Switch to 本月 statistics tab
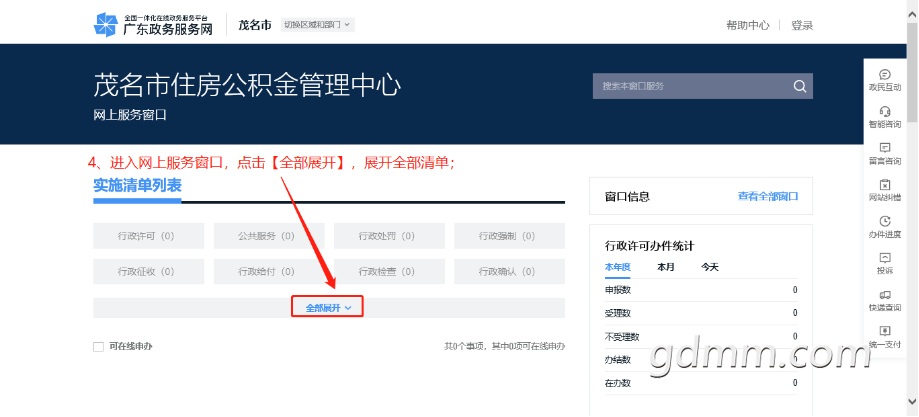The height and width of the screenshot is (417, 919). click(x=666, y=267)
